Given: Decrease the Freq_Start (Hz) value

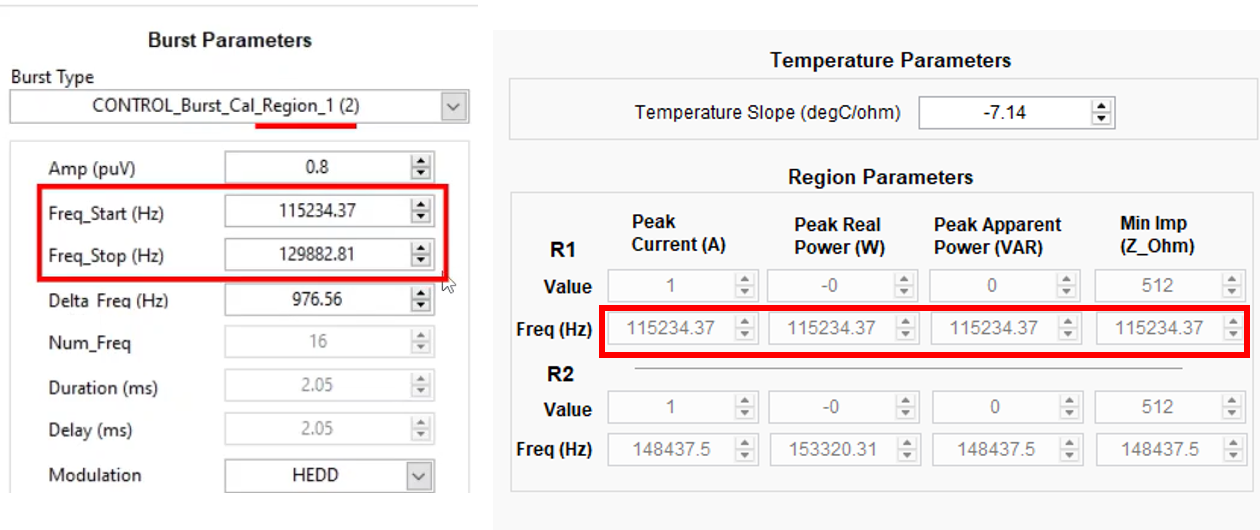Looking at the screenshot, I should click(421, 216).
